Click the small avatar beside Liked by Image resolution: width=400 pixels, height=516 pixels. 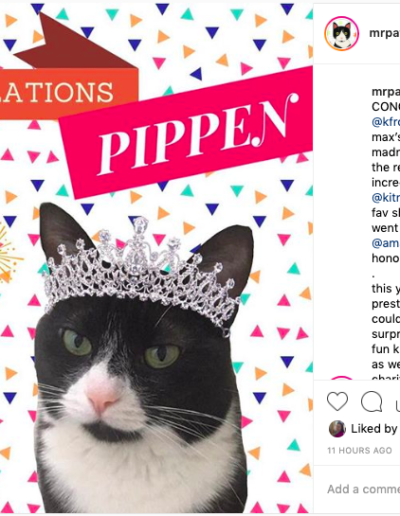[337, 429]
